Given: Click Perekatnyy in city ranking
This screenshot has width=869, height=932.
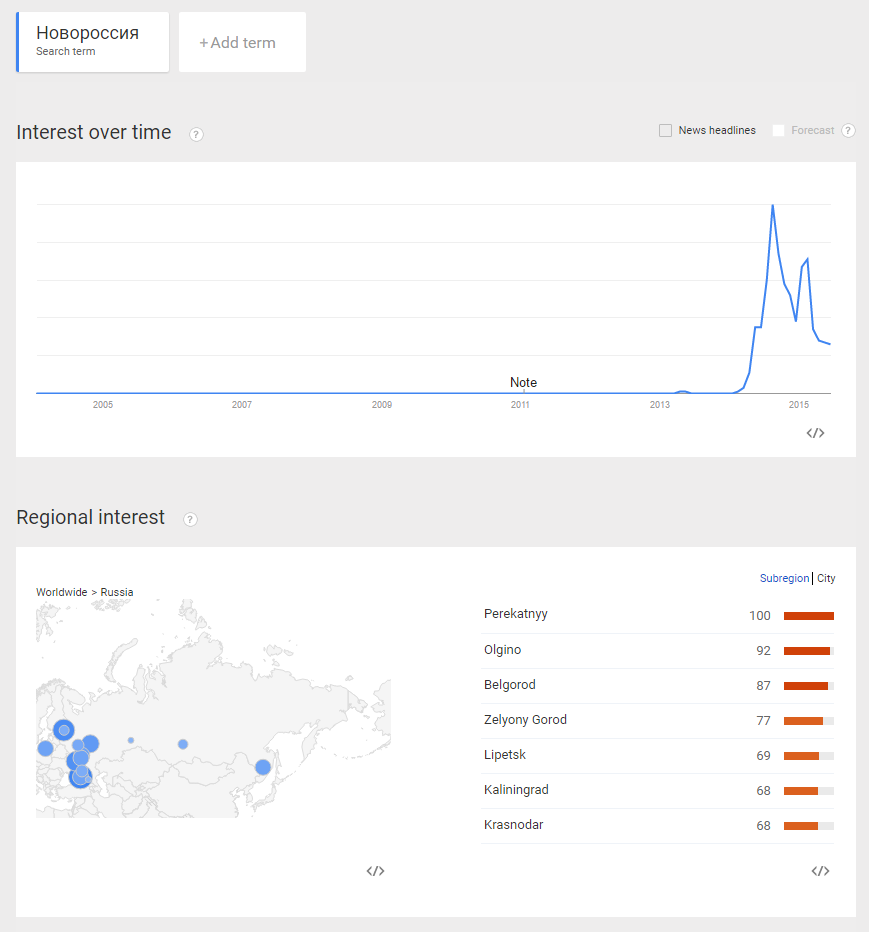Looking at the screenshot, I should click(x=515, y=614).
